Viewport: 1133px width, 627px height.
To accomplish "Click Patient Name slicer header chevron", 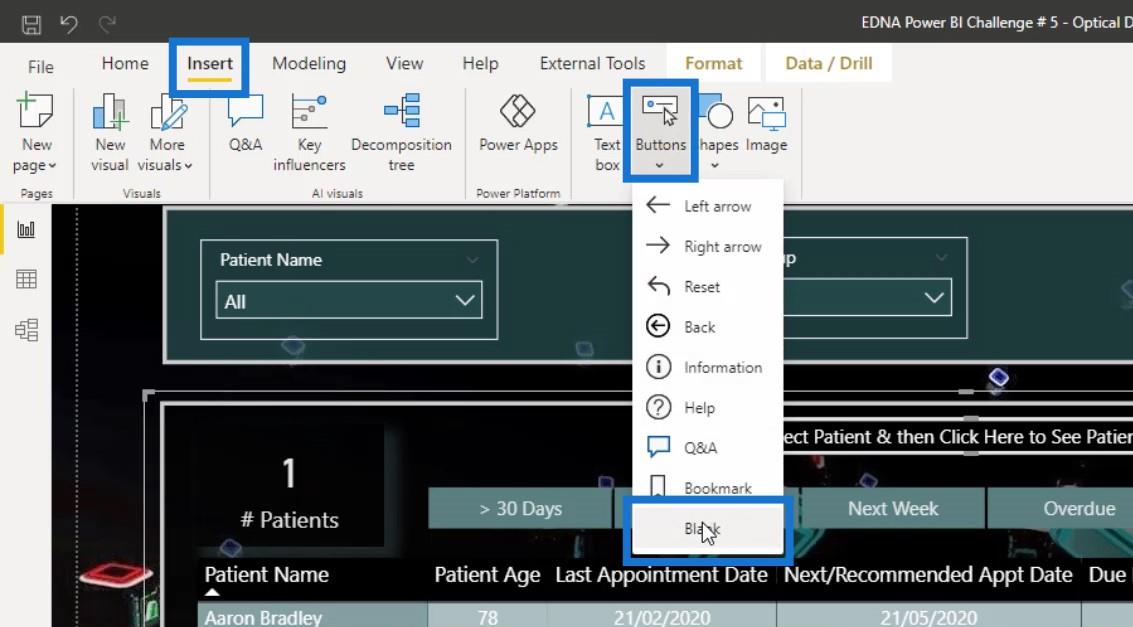I will [x=472, y=259].
